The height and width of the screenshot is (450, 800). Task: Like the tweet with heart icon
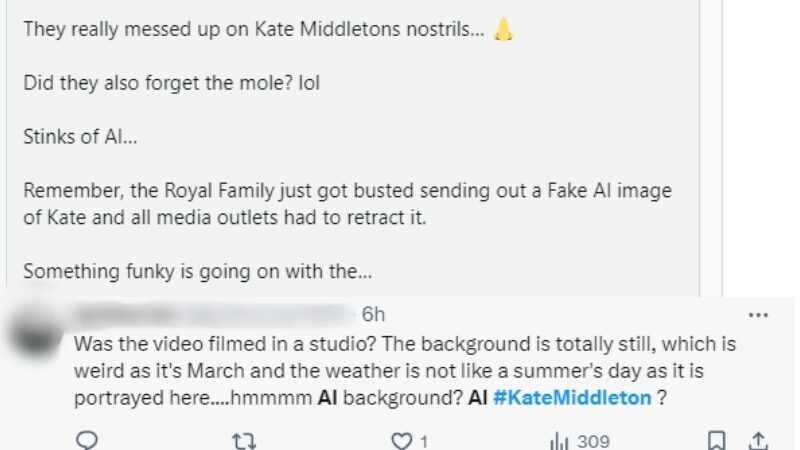click(x=402, y=440)
